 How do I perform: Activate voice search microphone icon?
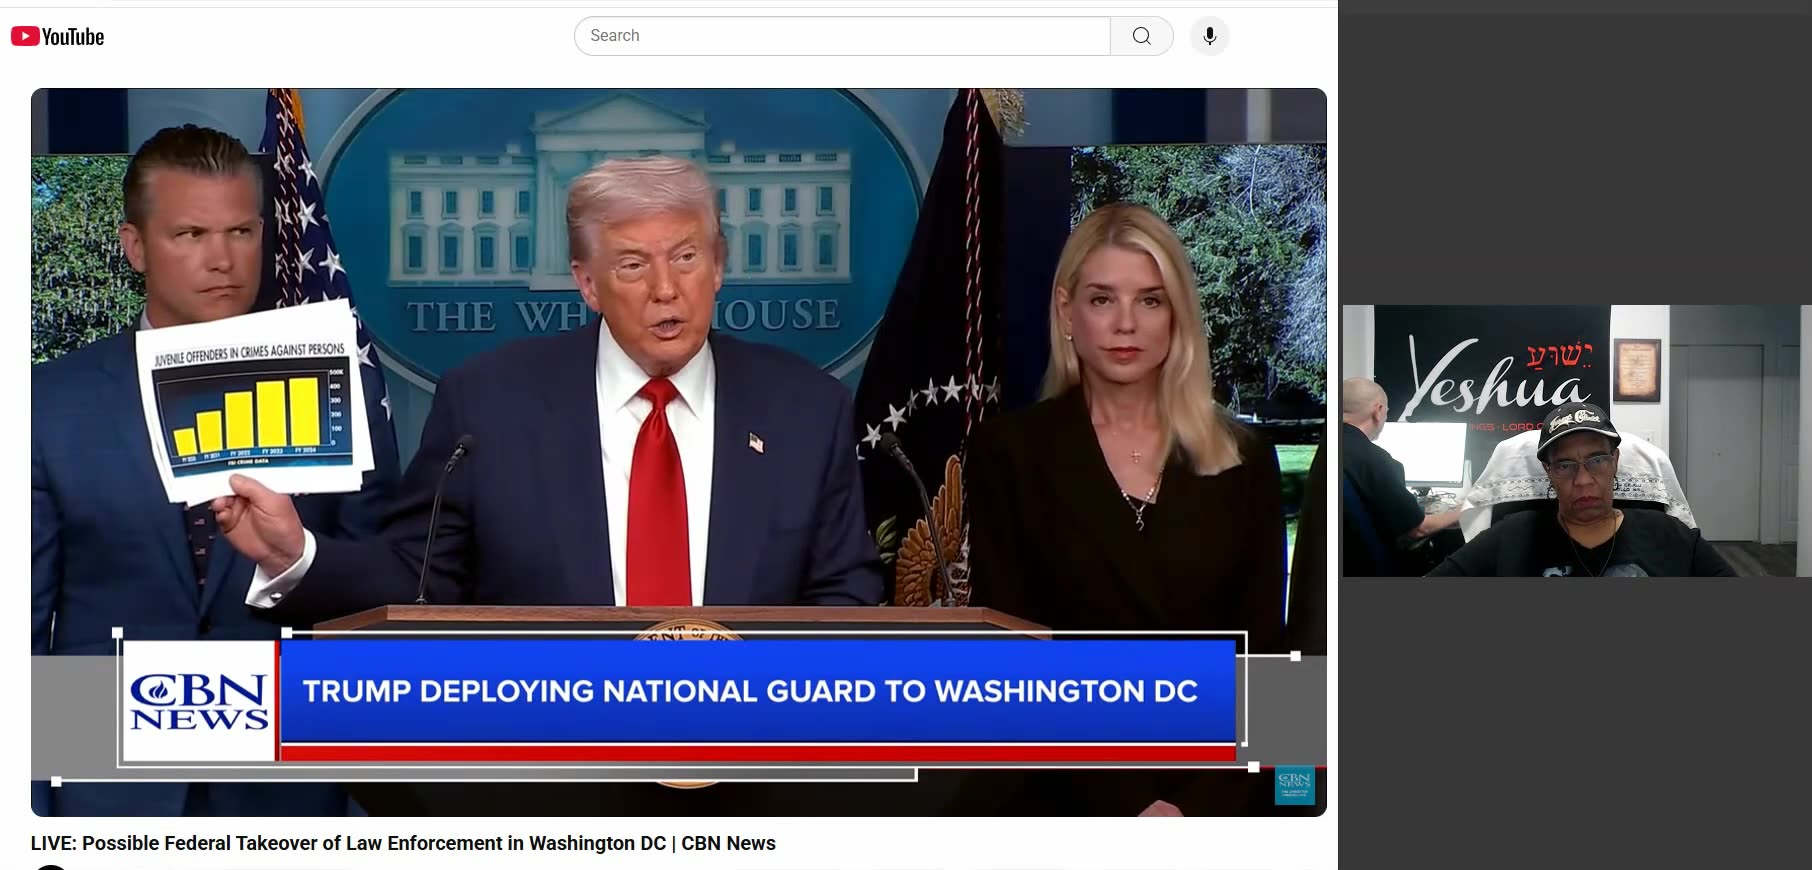pos(1209,36)
